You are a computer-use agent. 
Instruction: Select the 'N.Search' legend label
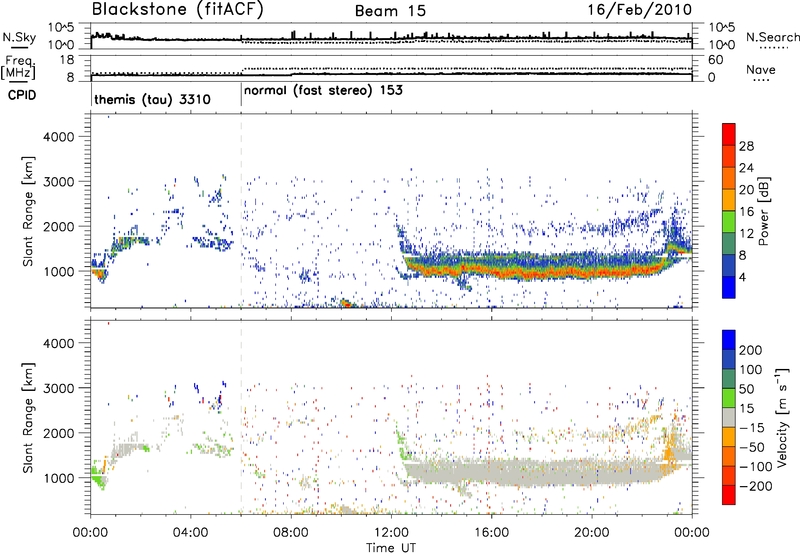[x=772, y=37]
